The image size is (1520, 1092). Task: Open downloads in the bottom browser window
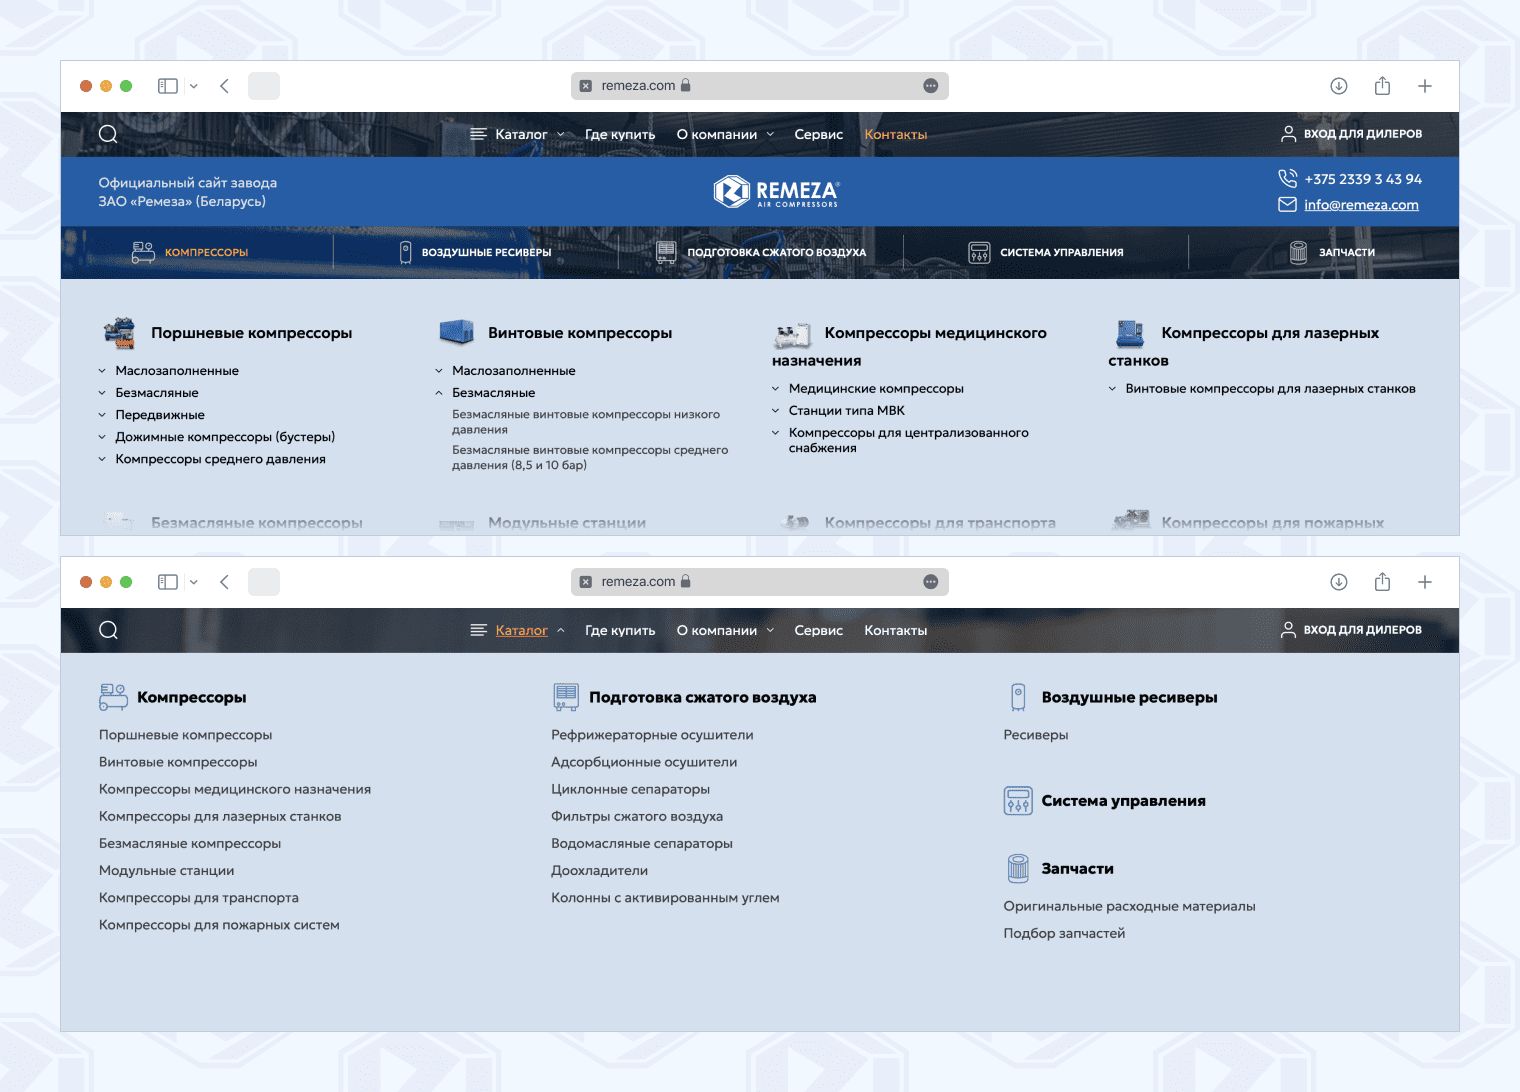[x=1339, y=582]
